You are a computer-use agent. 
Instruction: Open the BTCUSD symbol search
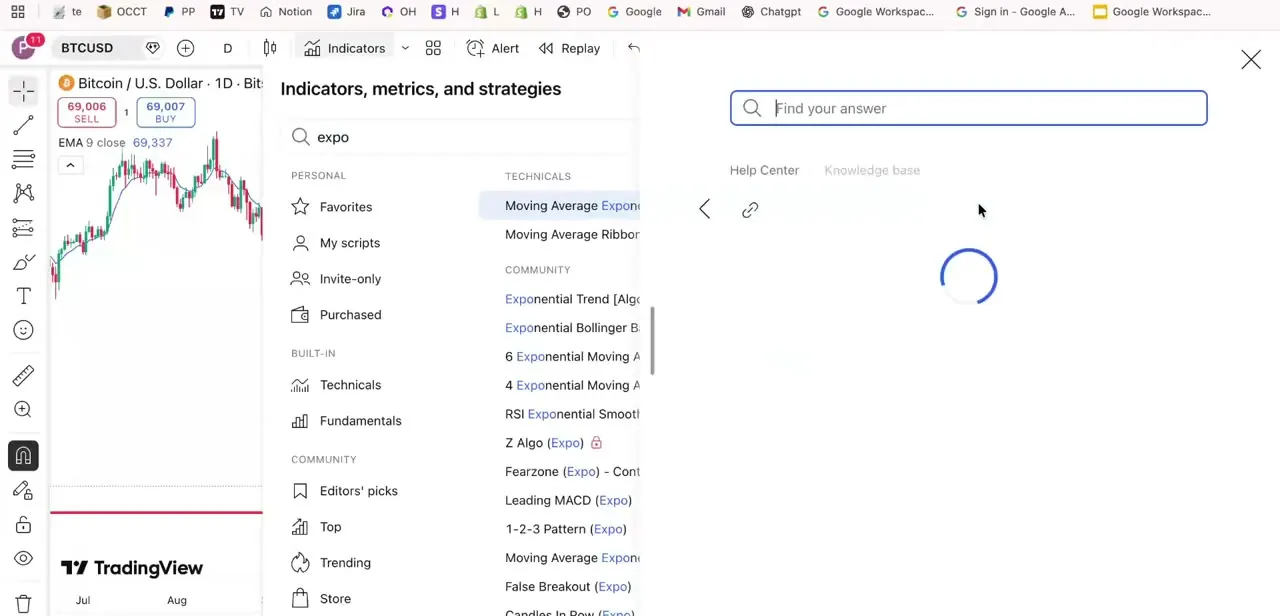pos(87,48)
